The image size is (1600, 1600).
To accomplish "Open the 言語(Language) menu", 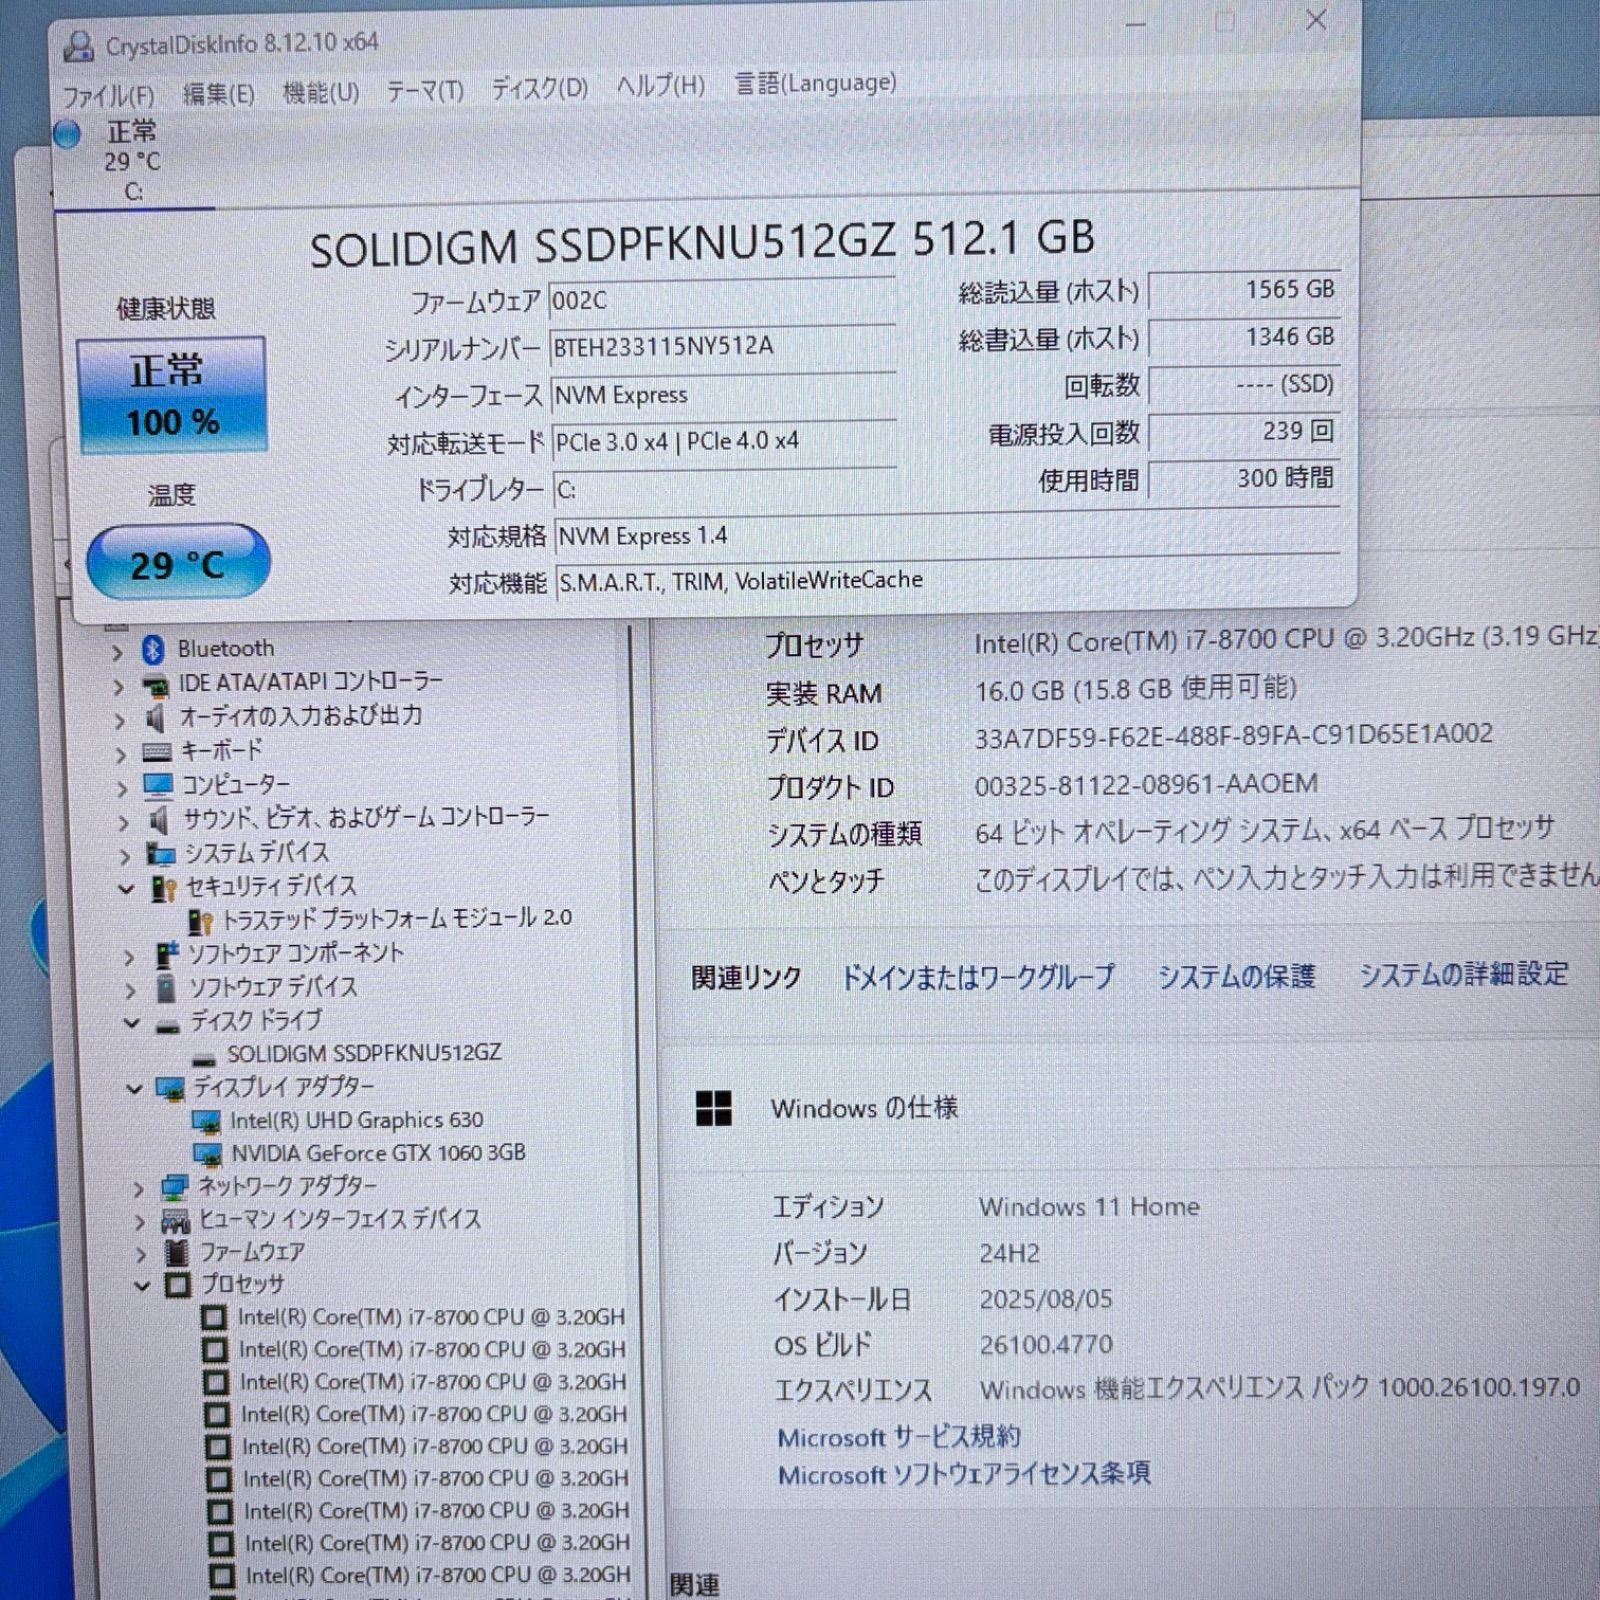I will (815, 83).
